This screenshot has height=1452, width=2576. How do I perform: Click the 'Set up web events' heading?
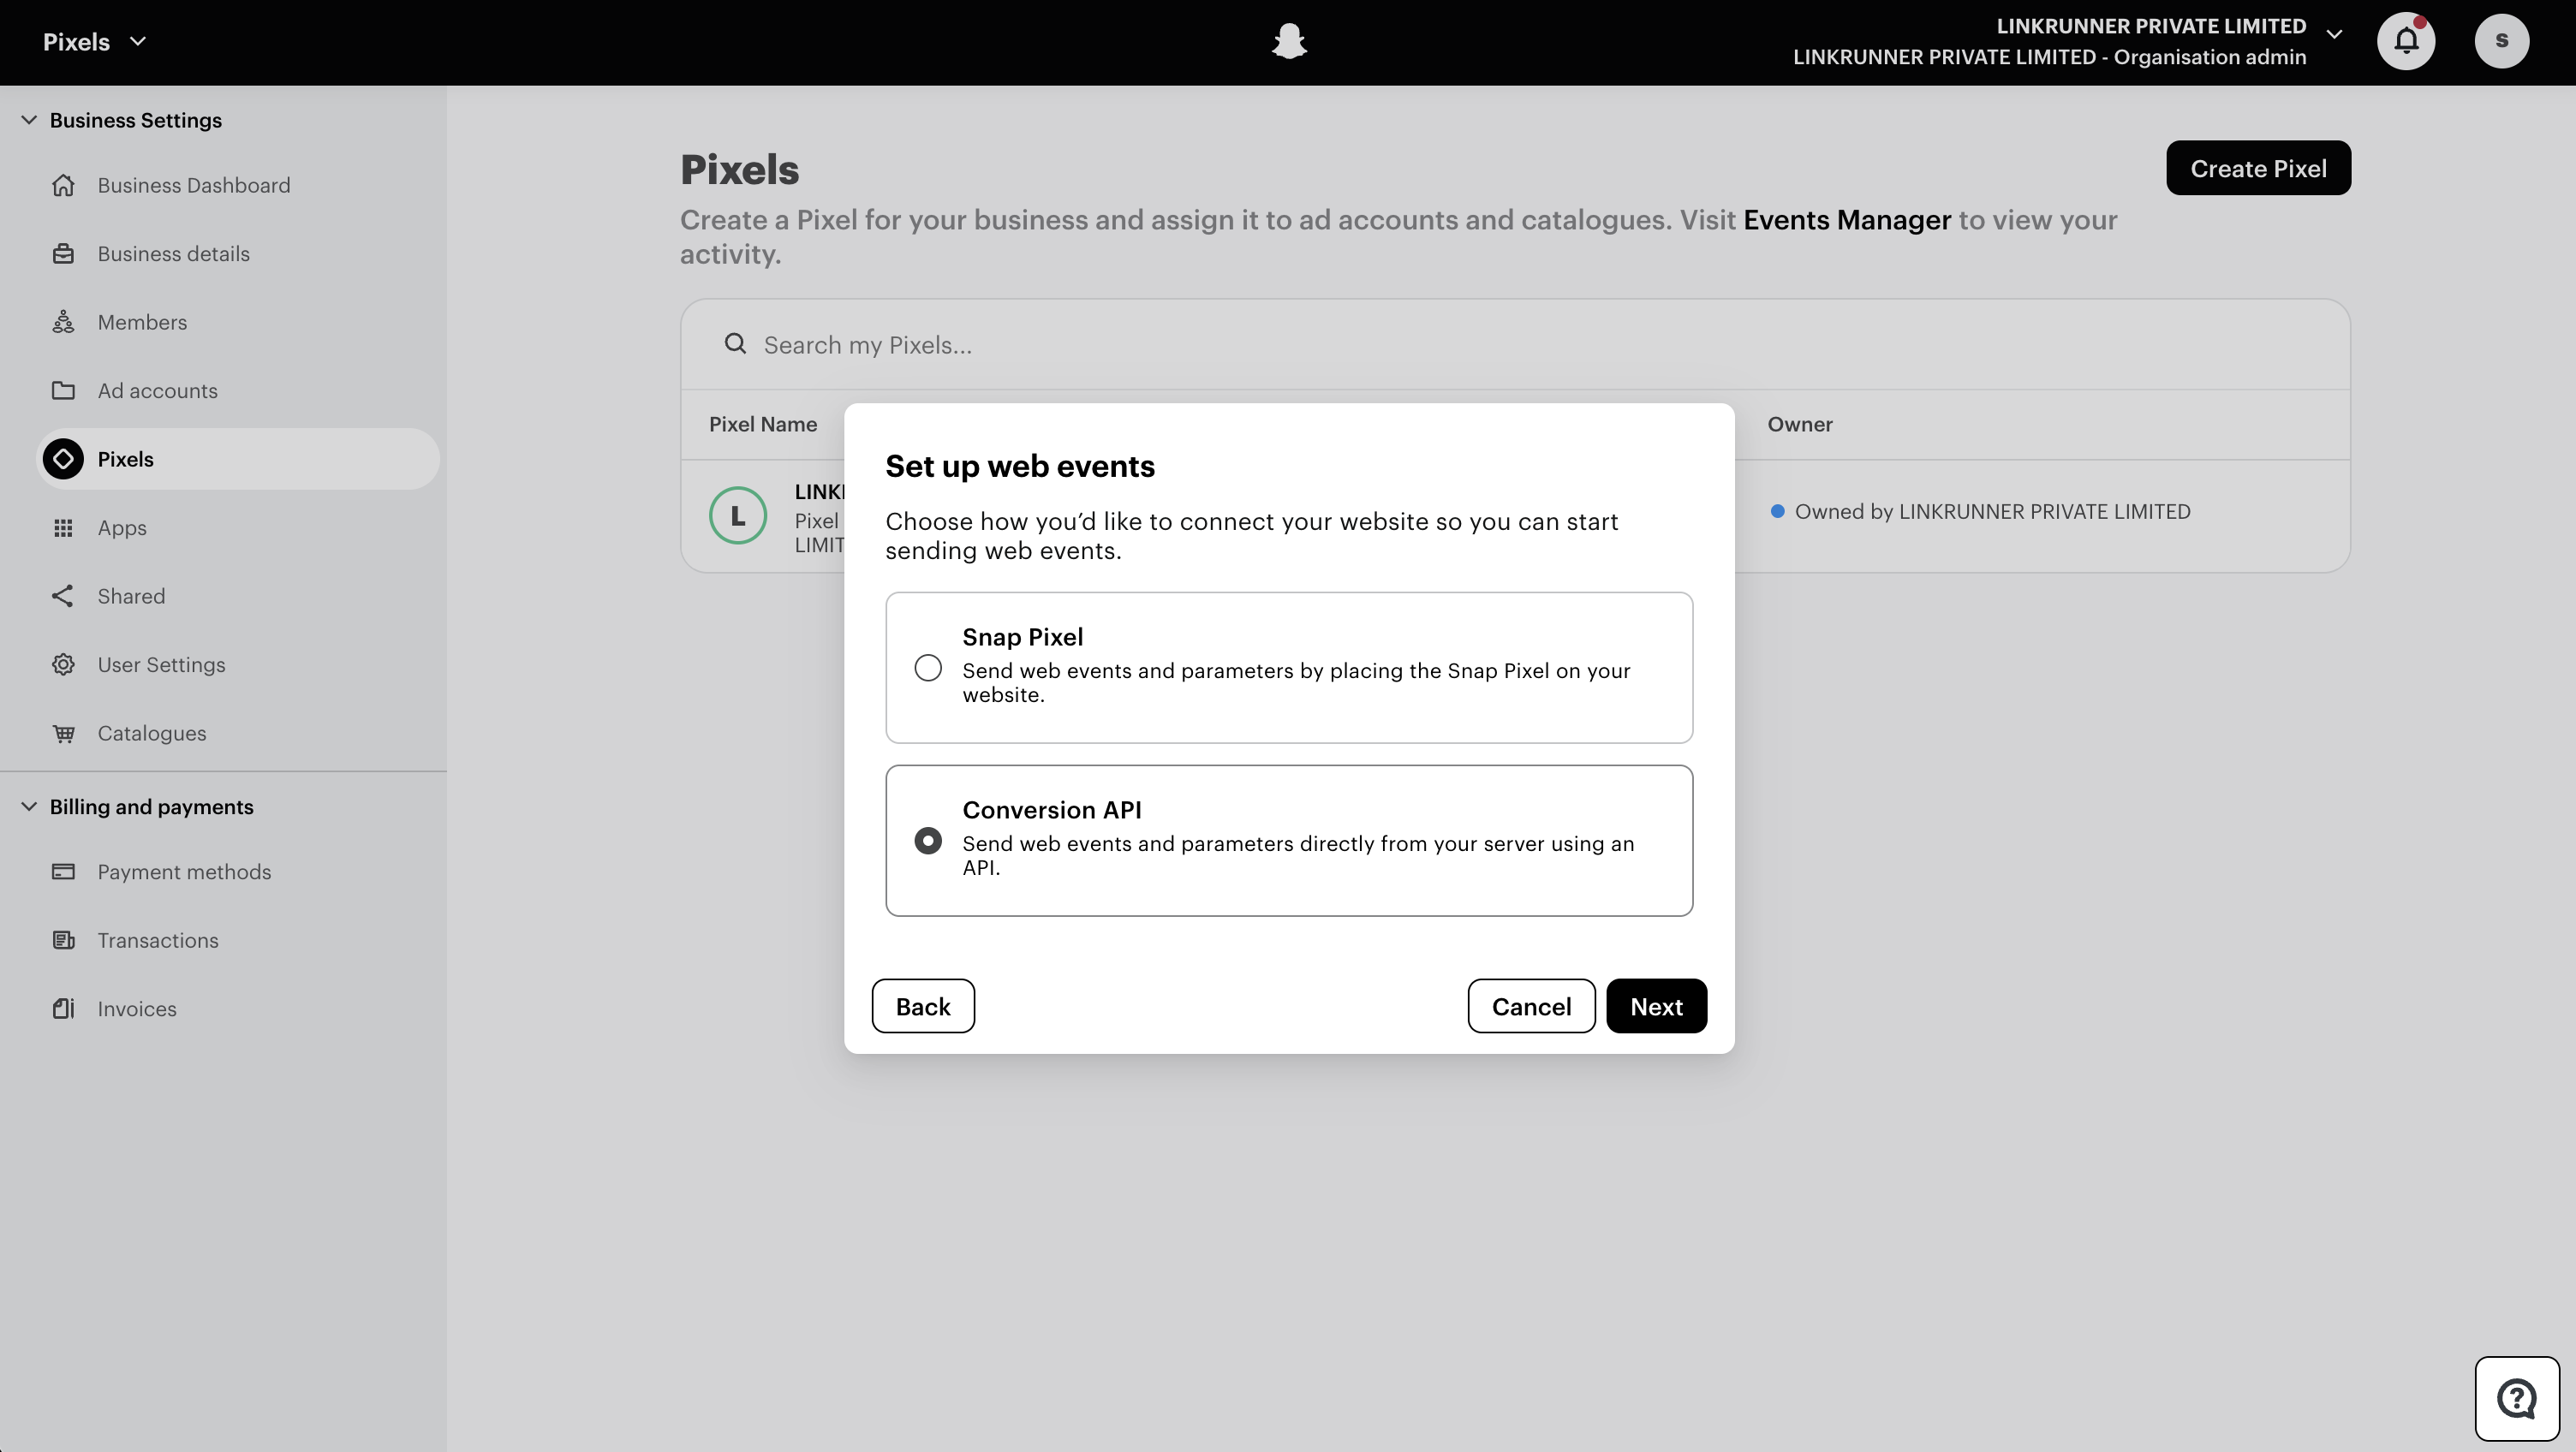pos(1020,466)
